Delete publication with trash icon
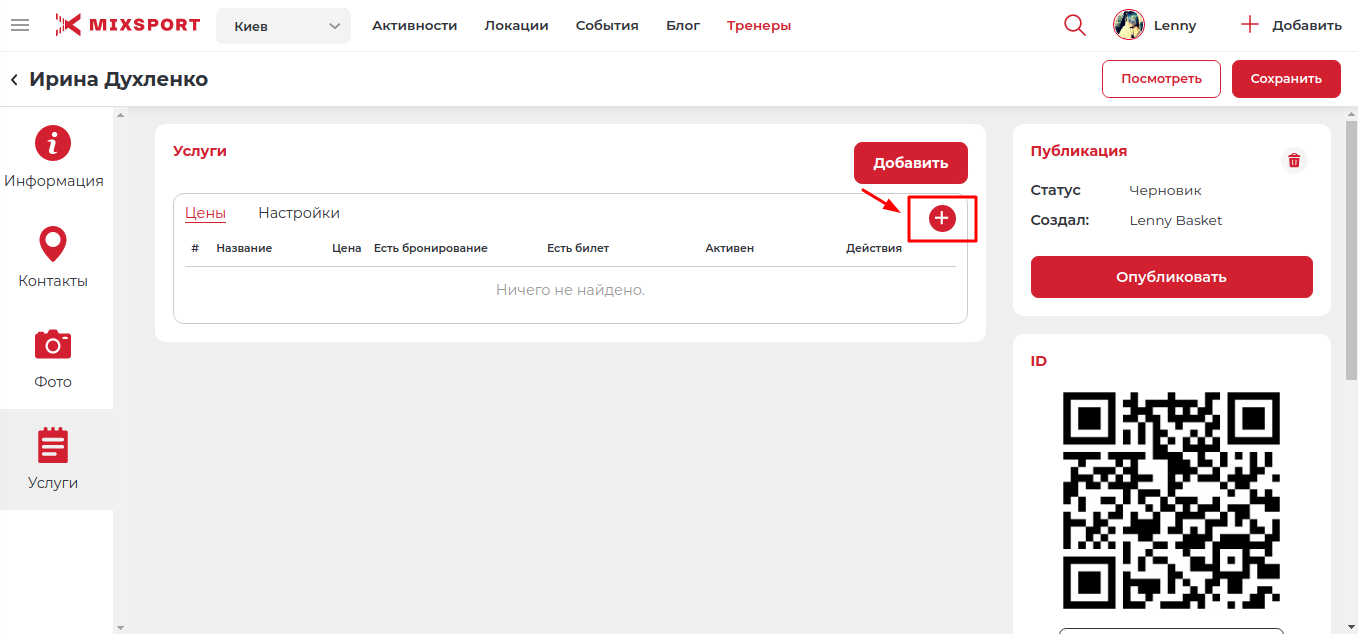The width and height of the screenshot is (1358, 634). tap(1294, 160)
